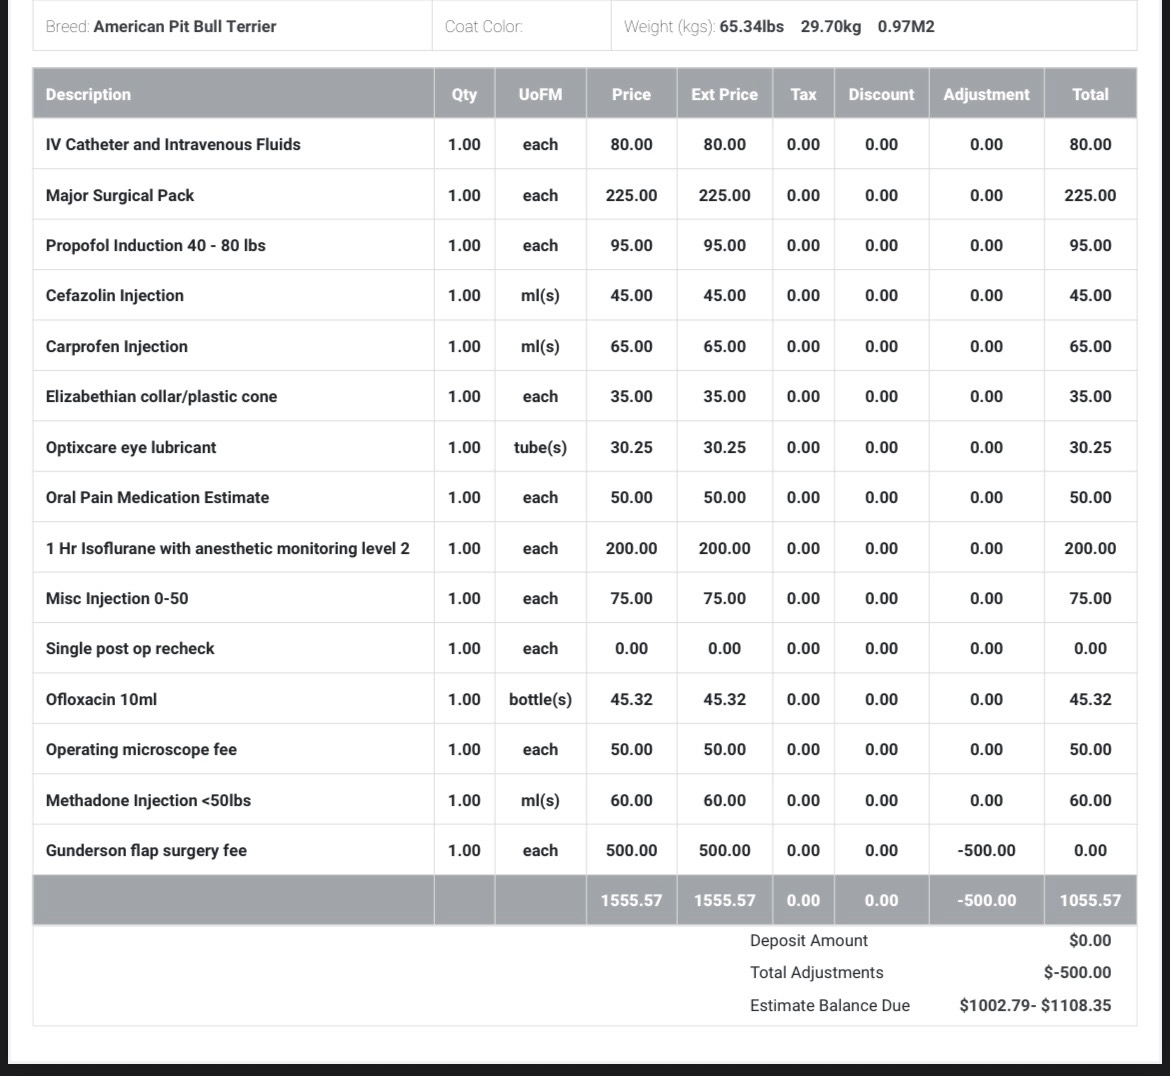Image resolution: width=1170 pixels, height=1076 pixels.
Task: Select the Major Surgical Pack line item
Action: tap(120, 195)
